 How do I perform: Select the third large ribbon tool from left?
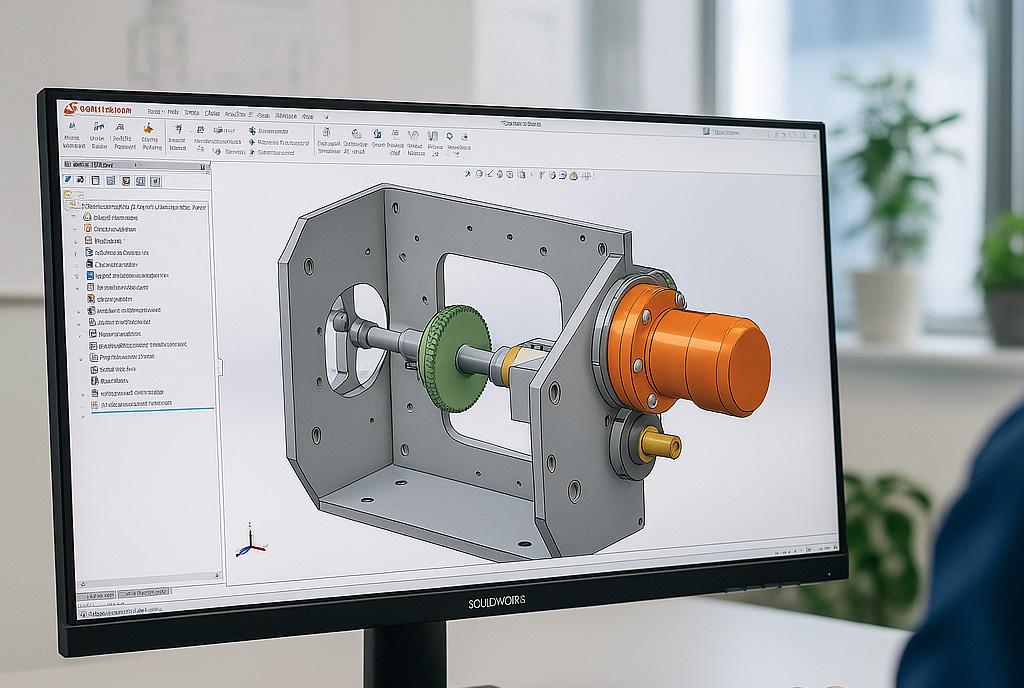pos(124,138)
